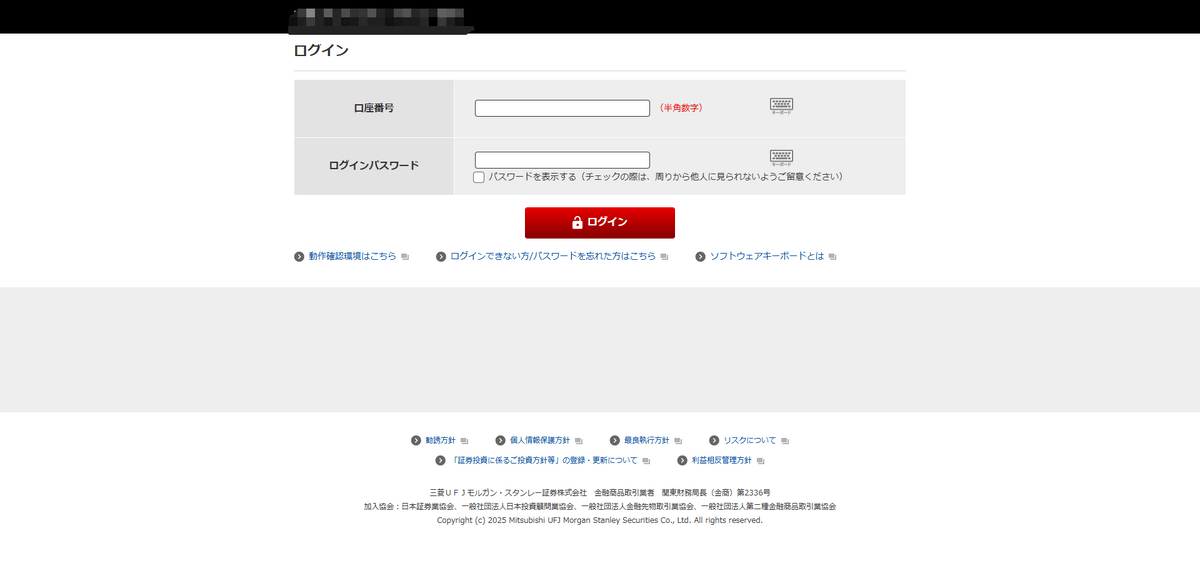Click new-window icon after 最良執行方針
Image resolution: width=1200 pixels, height=569 pixels.
point(678,441)
